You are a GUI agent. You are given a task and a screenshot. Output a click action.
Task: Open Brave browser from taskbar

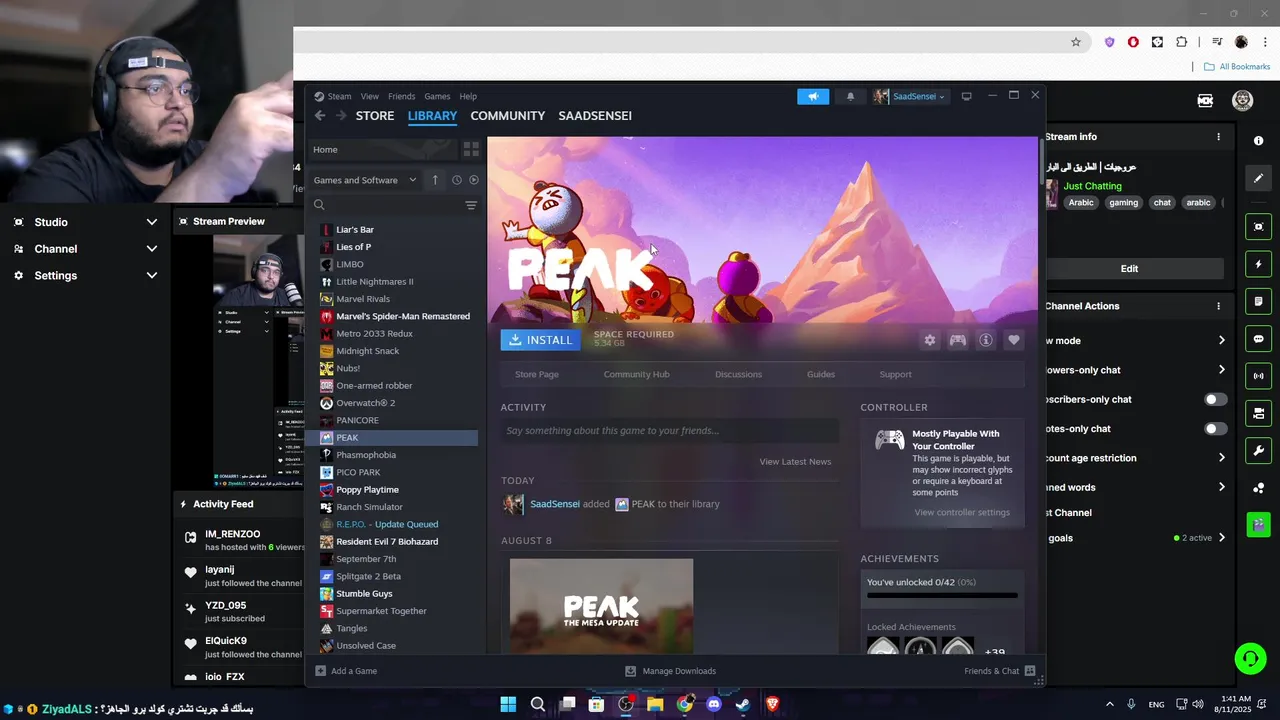coord(772,704)
